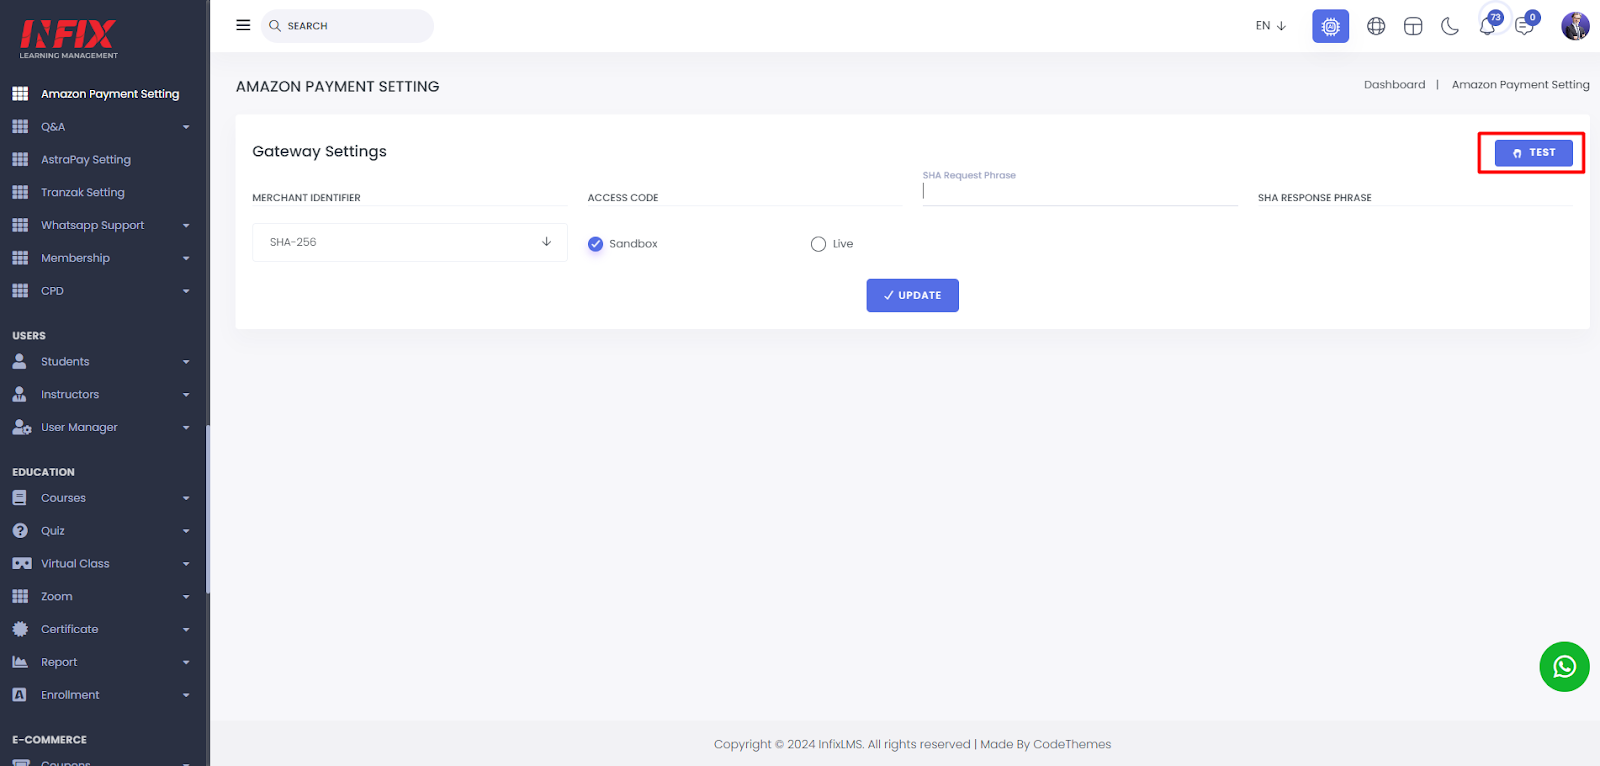Click the Students person icon
This screenshot has height=766, width=1600.
pos(19,361)
